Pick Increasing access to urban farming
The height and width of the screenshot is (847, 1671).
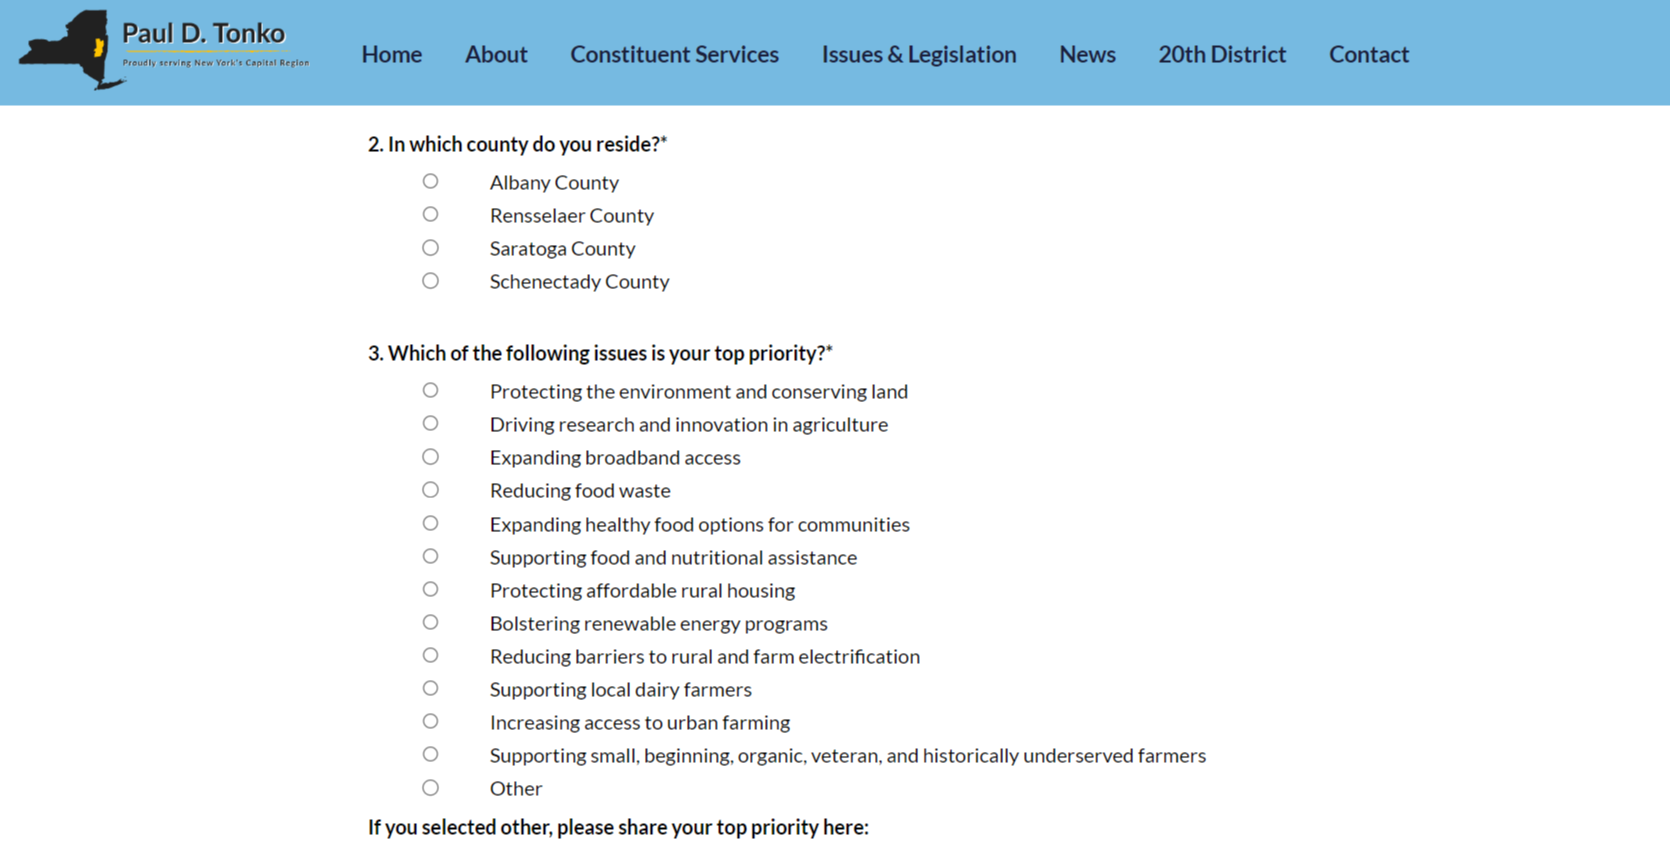tap(430, 721)
